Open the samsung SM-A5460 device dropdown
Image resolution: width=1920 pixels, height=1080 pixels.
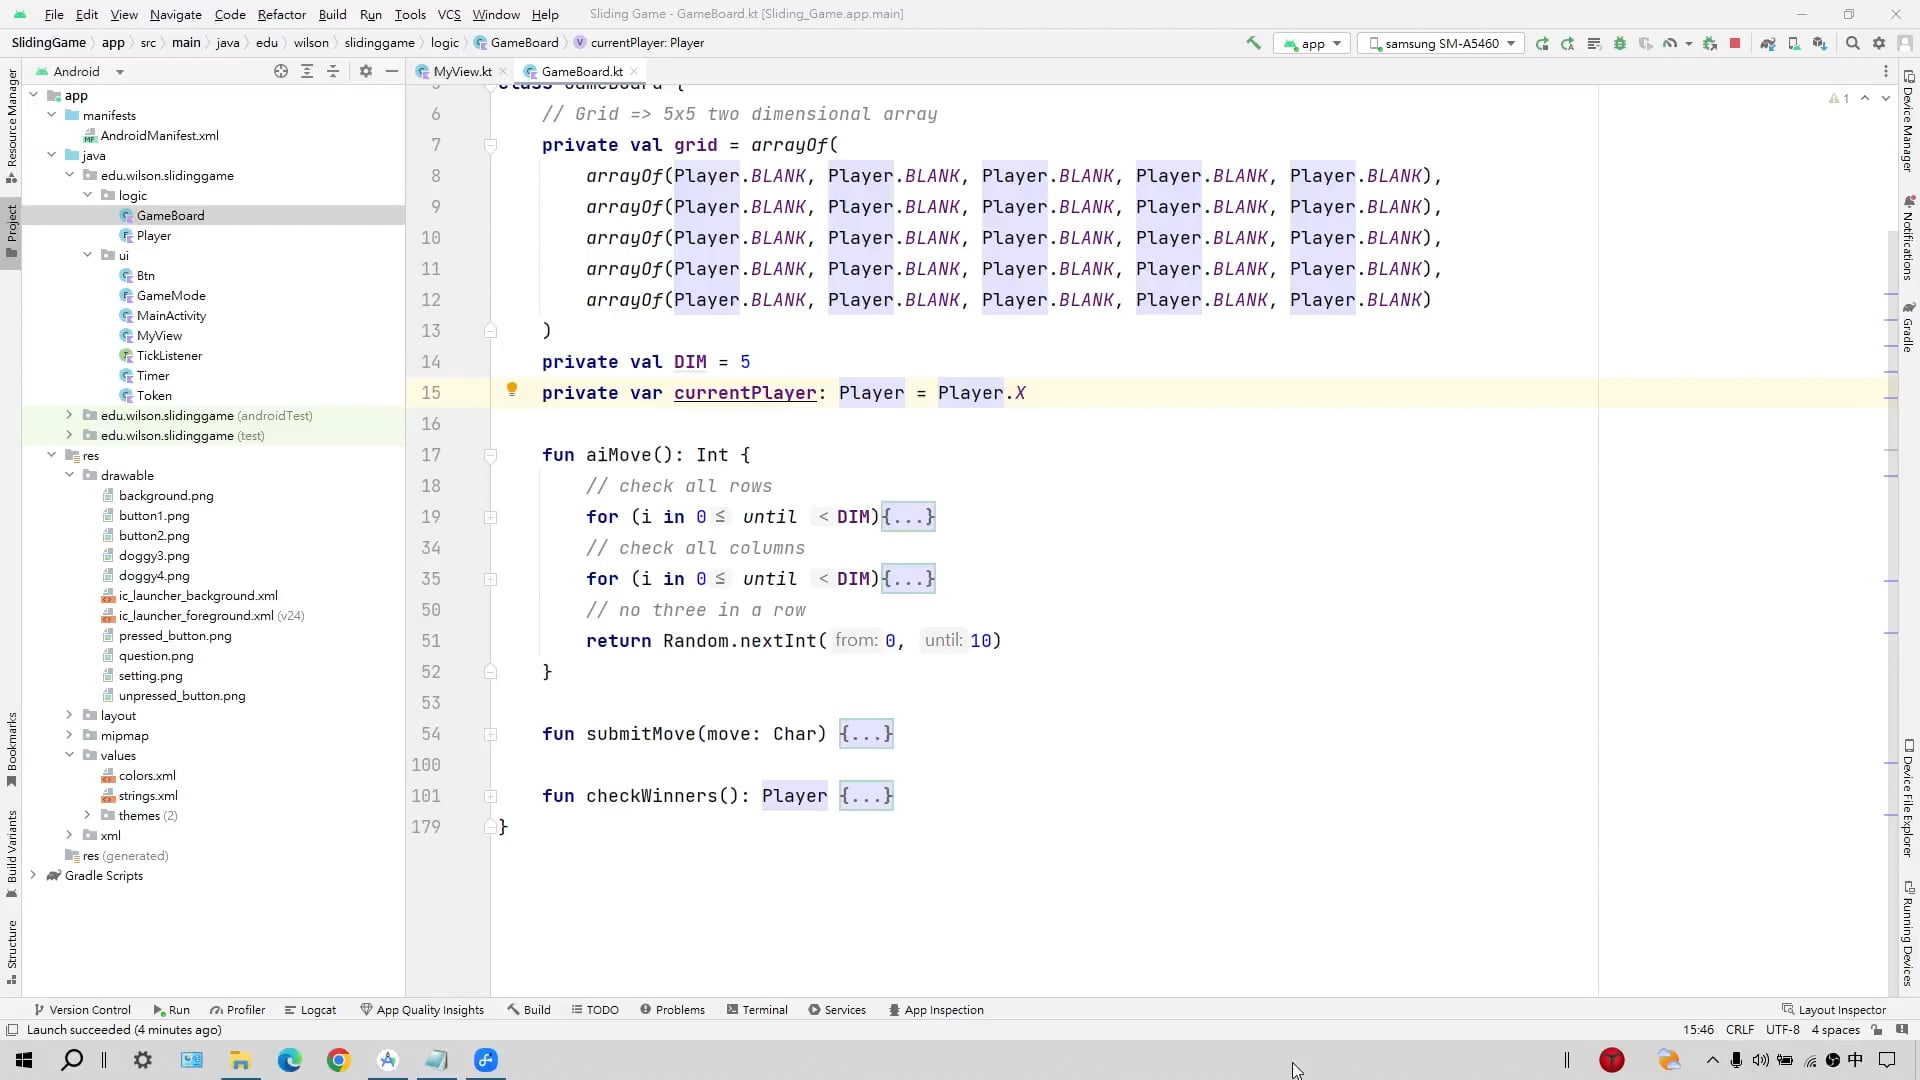pyautogui.click(x=1440, y=43)
